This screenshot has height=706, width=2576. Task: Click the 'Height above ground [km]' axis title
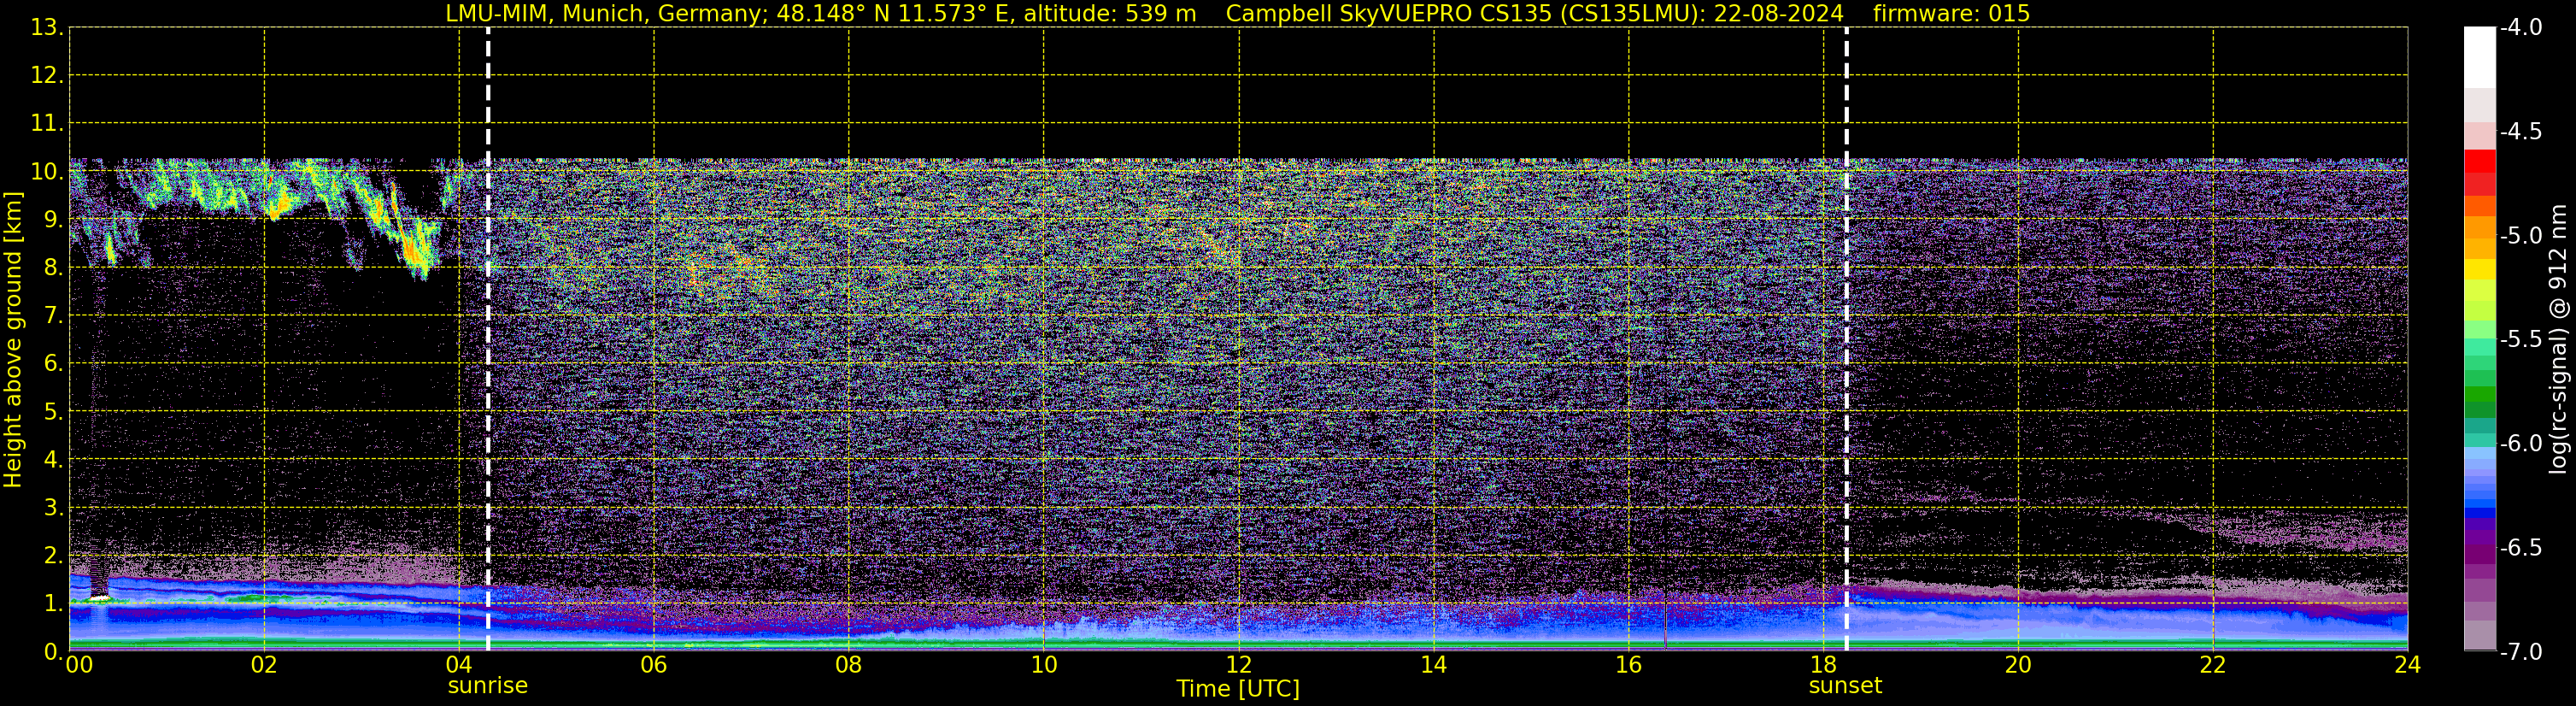click(13, 340)
